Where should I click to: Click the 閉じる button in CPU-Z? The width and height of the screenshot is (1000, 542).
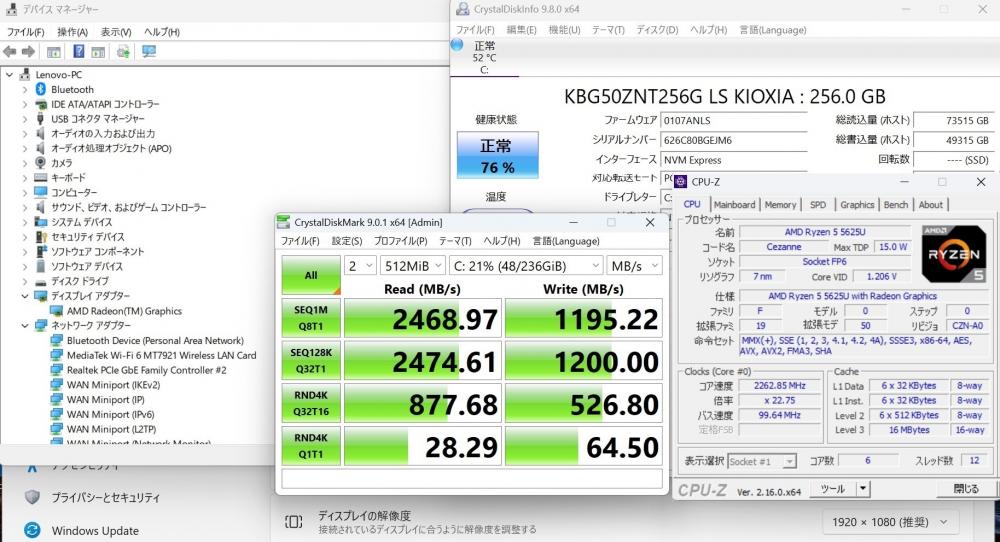pyautogui.click(x=965, y=489)
